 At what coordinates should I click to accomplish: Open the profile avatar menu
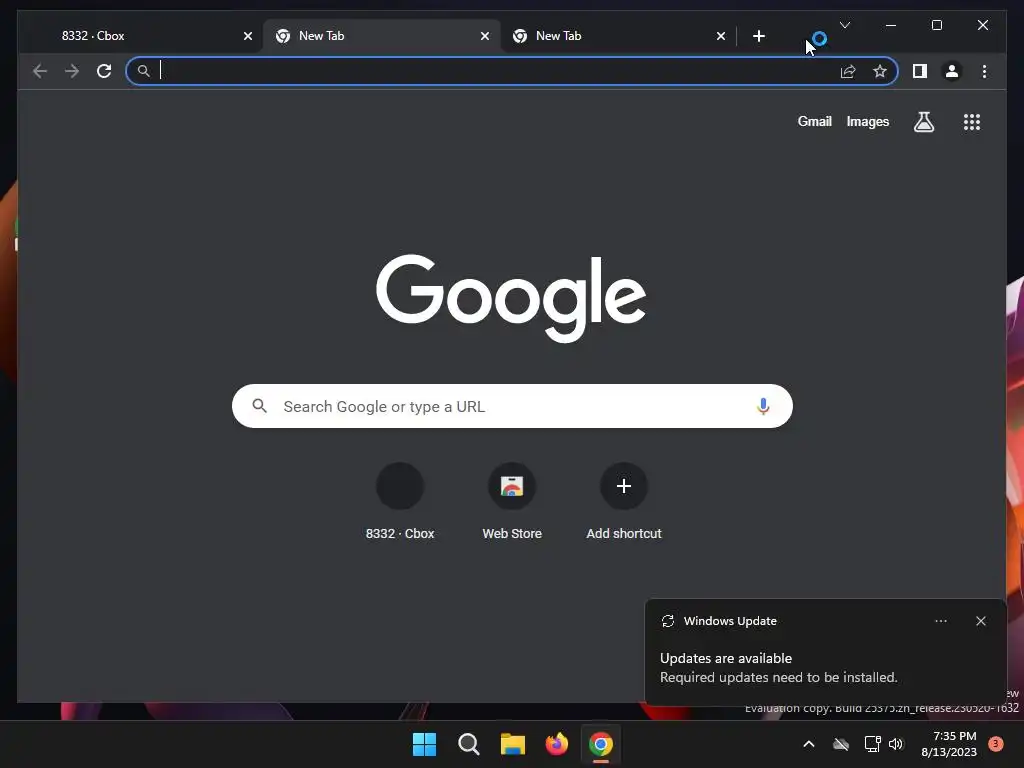click(x=952, y=71)
